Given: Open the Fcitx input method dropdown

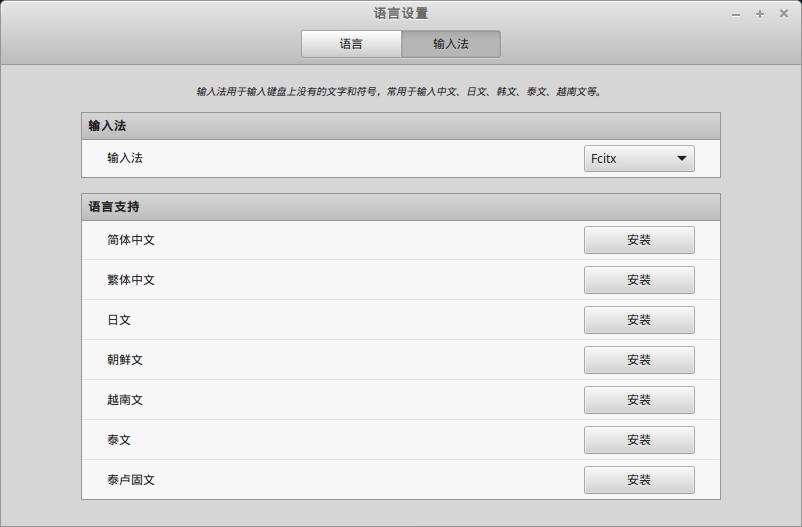Looking at the screenshot, I should pyautogui.click(x=639, y=158).
